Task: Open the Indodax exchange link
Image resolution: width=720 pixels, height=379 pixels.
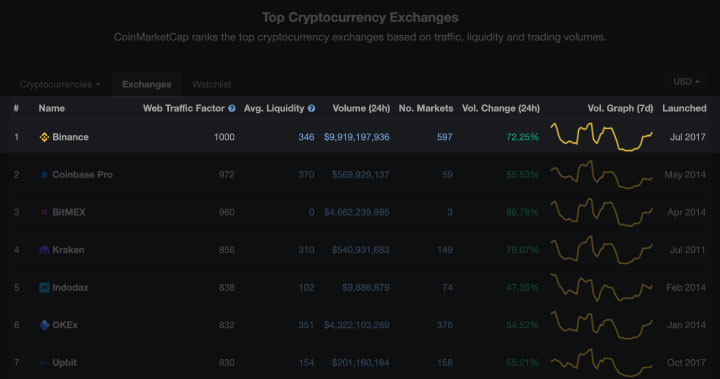Action: (x=70, y=288)
